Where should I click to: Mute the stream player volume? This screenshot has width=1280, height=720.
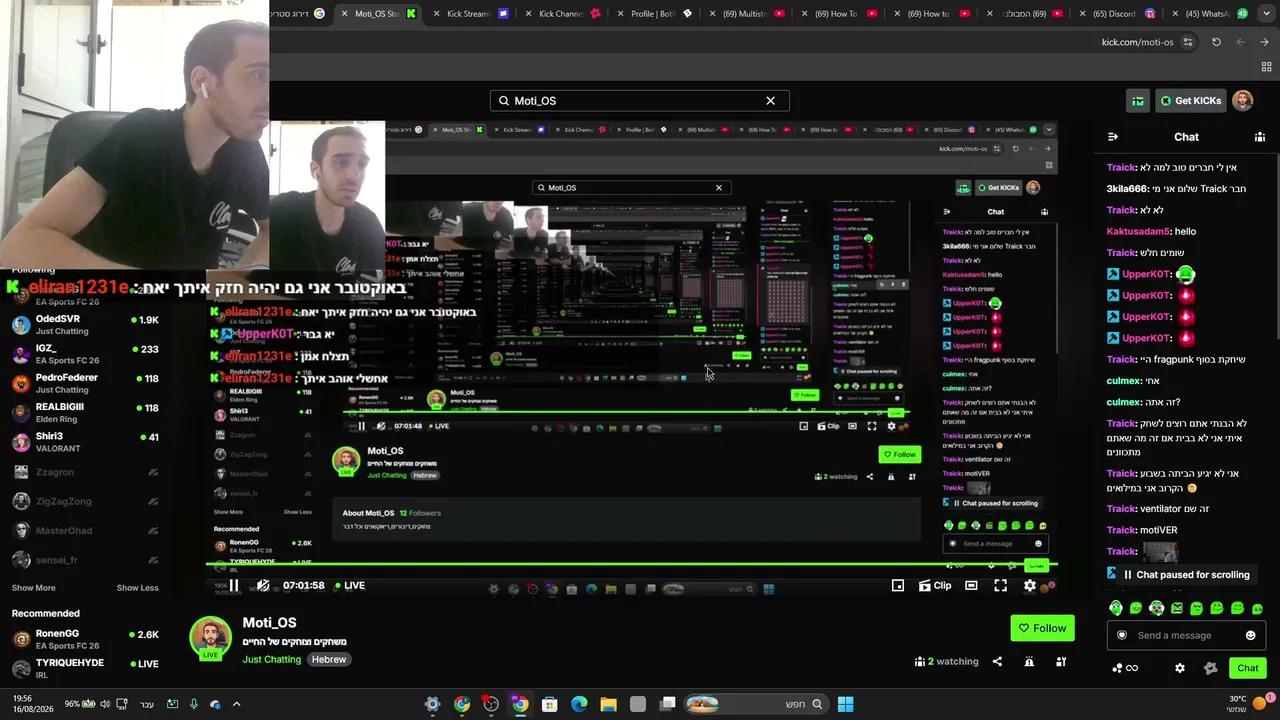click(263, 586)
